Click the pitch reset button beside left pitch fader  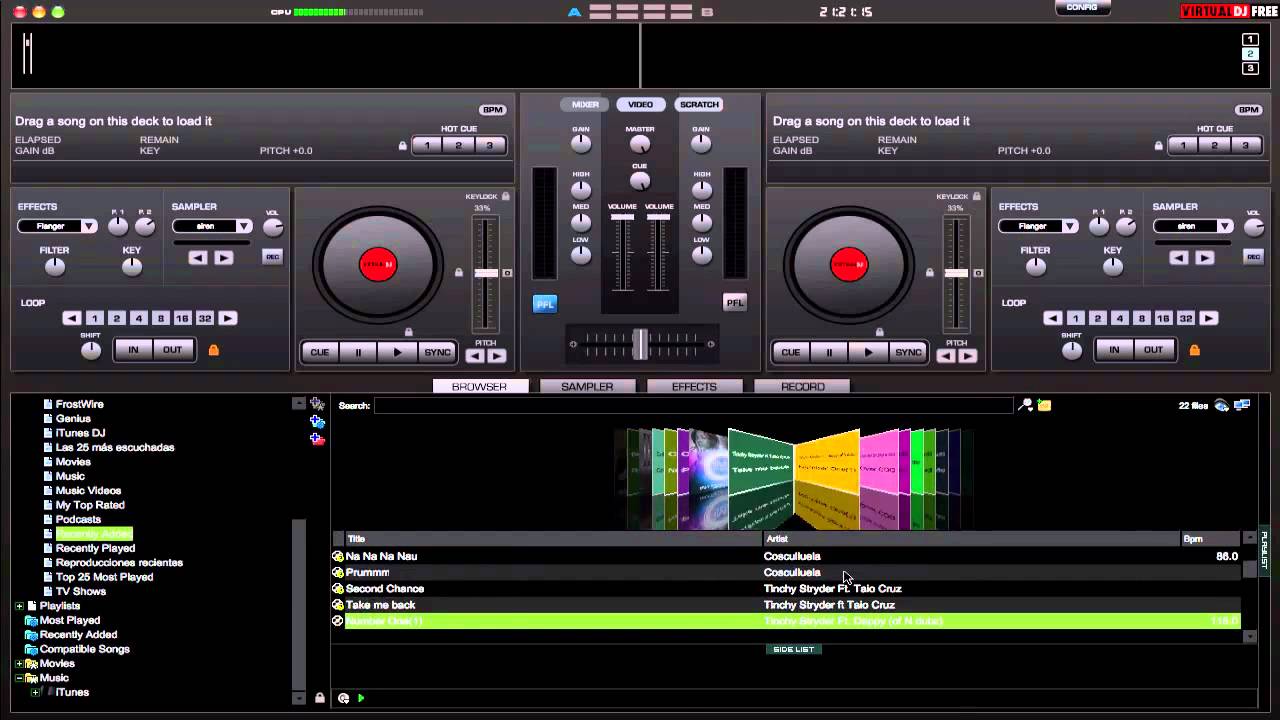point(507,273)
